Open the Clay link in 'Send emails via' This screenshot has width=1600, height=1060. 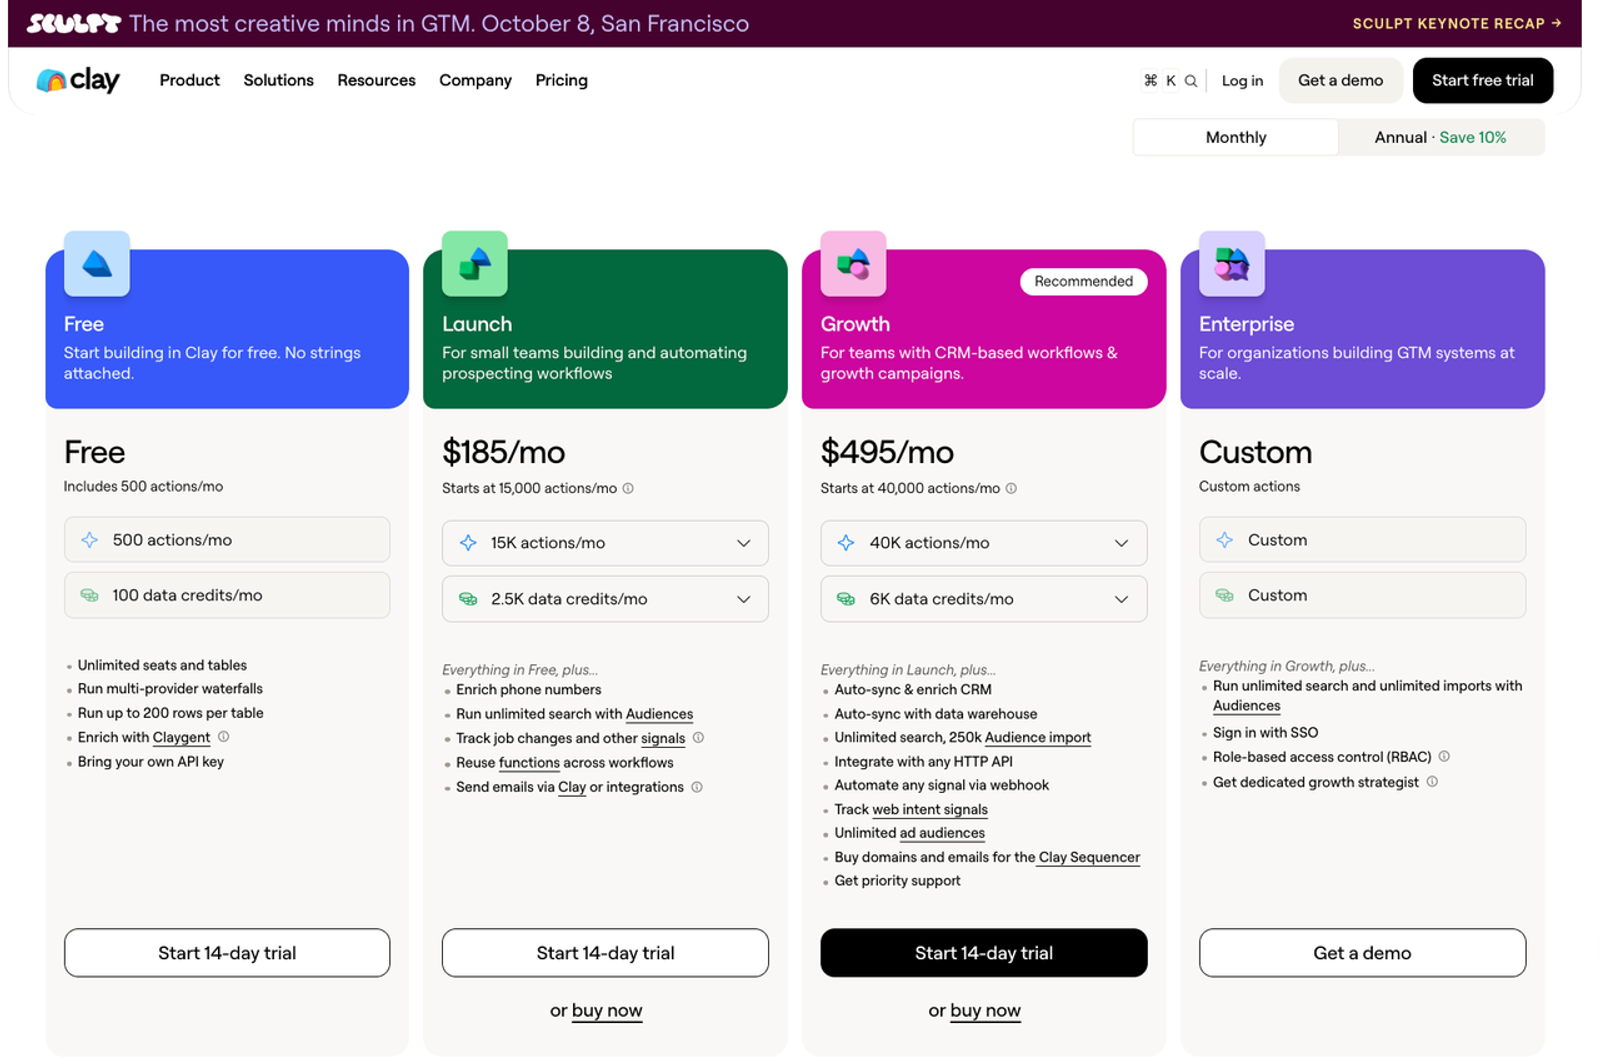coord(572,787)
